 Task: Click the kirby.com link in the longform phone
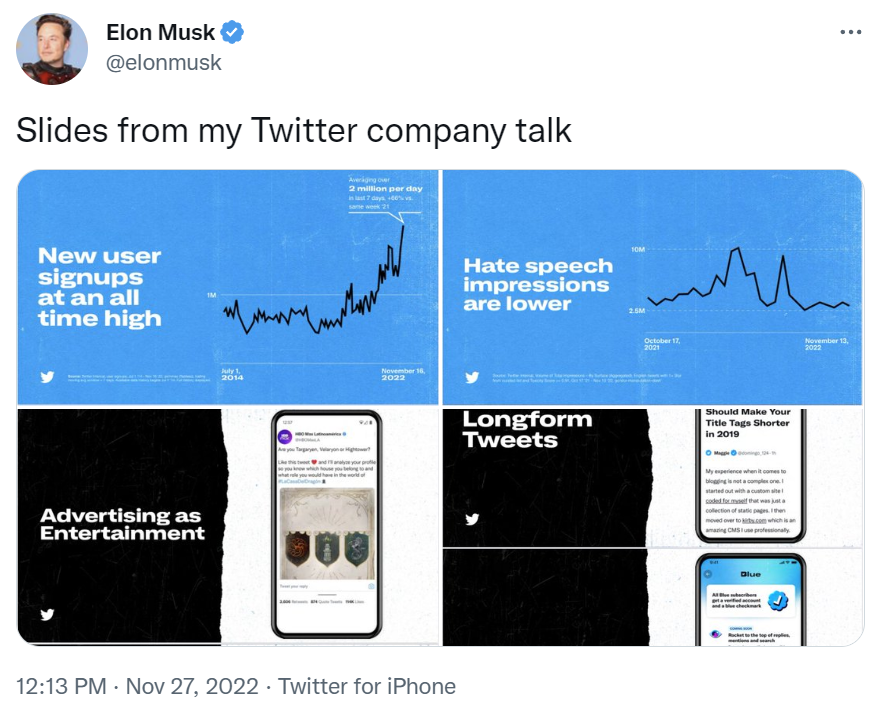point(752,520)
